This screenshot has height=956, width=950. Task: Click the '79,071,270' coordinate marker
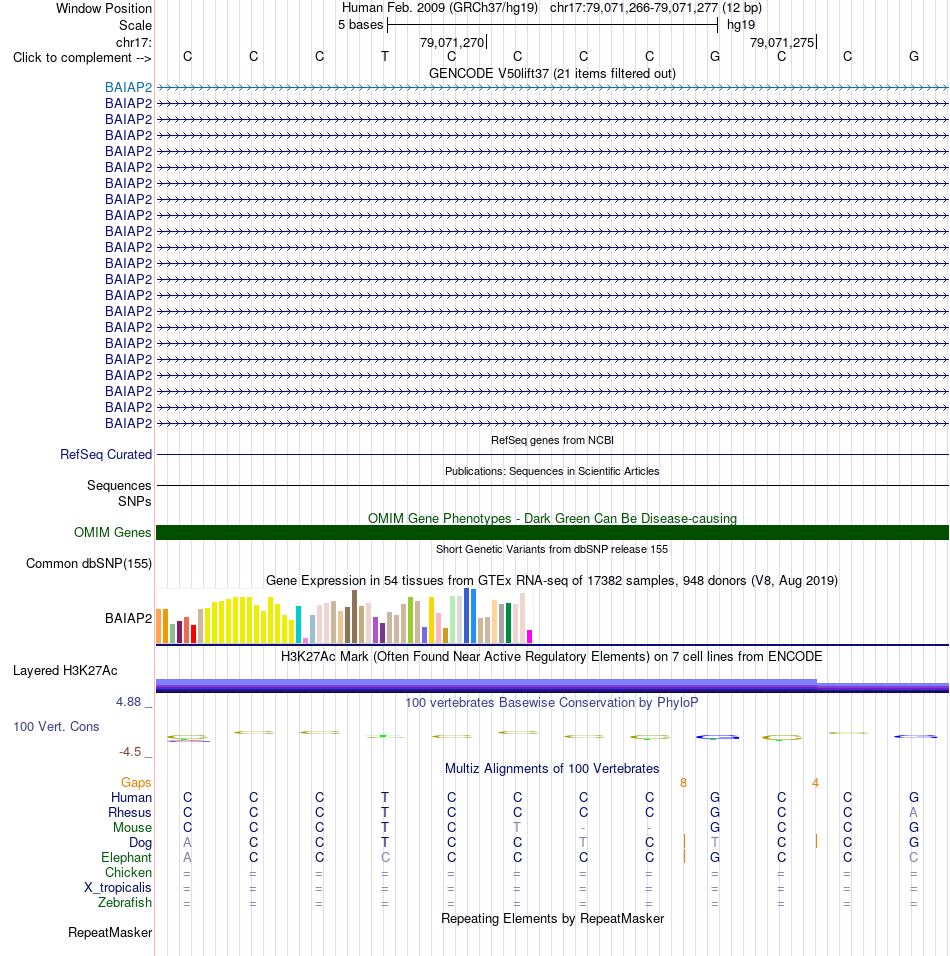pyautogui.click(x=452, y=43)
